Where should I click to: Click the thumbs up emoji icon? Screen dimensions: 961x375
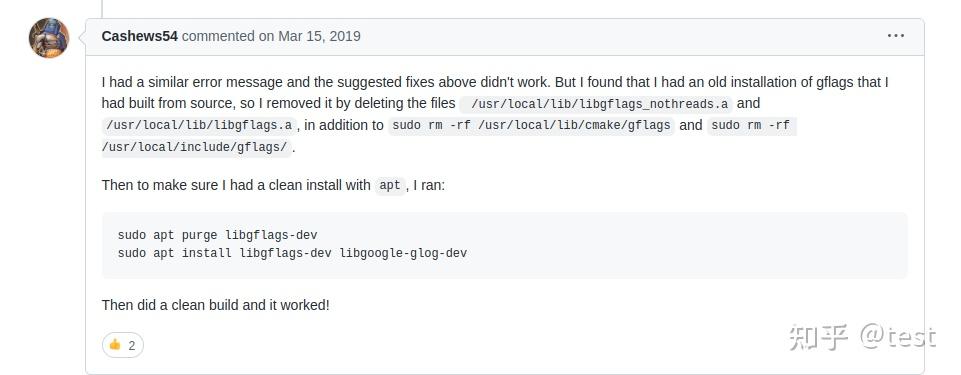point(115,345)
